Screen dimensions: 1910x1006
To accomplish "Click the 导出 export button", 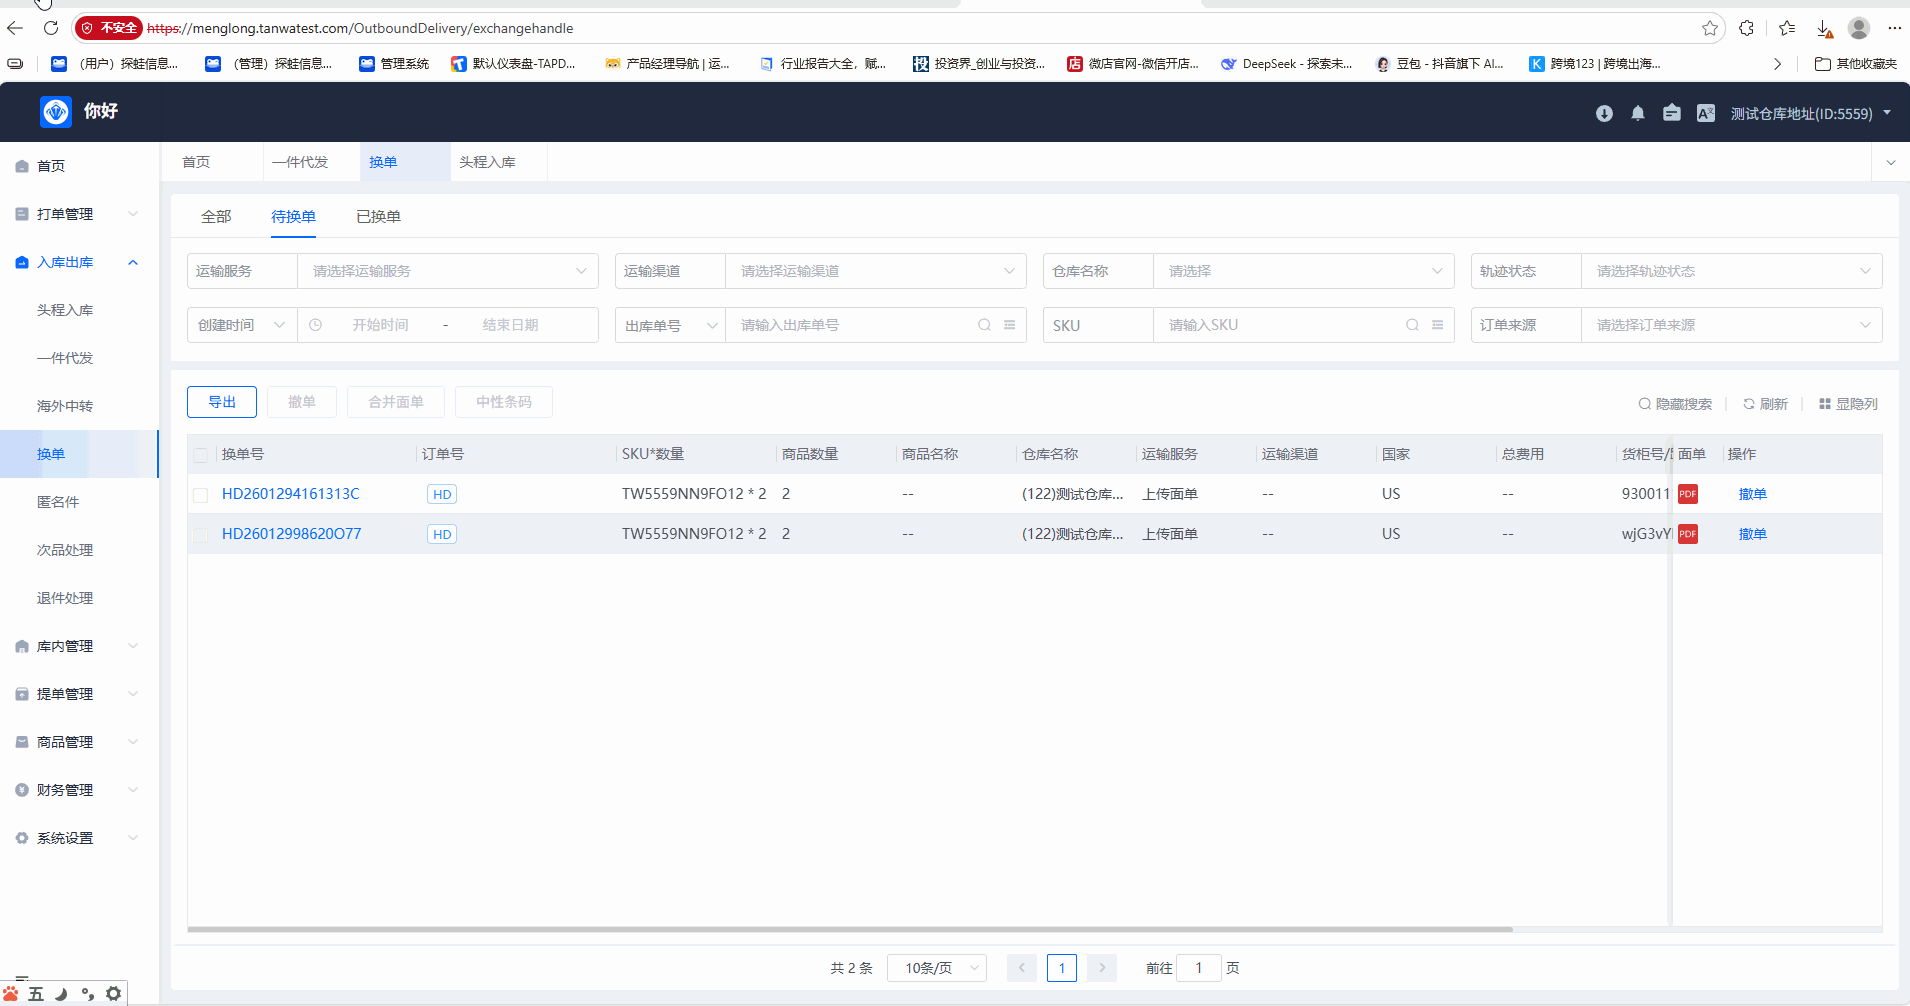I will click(x=222, y=402).
